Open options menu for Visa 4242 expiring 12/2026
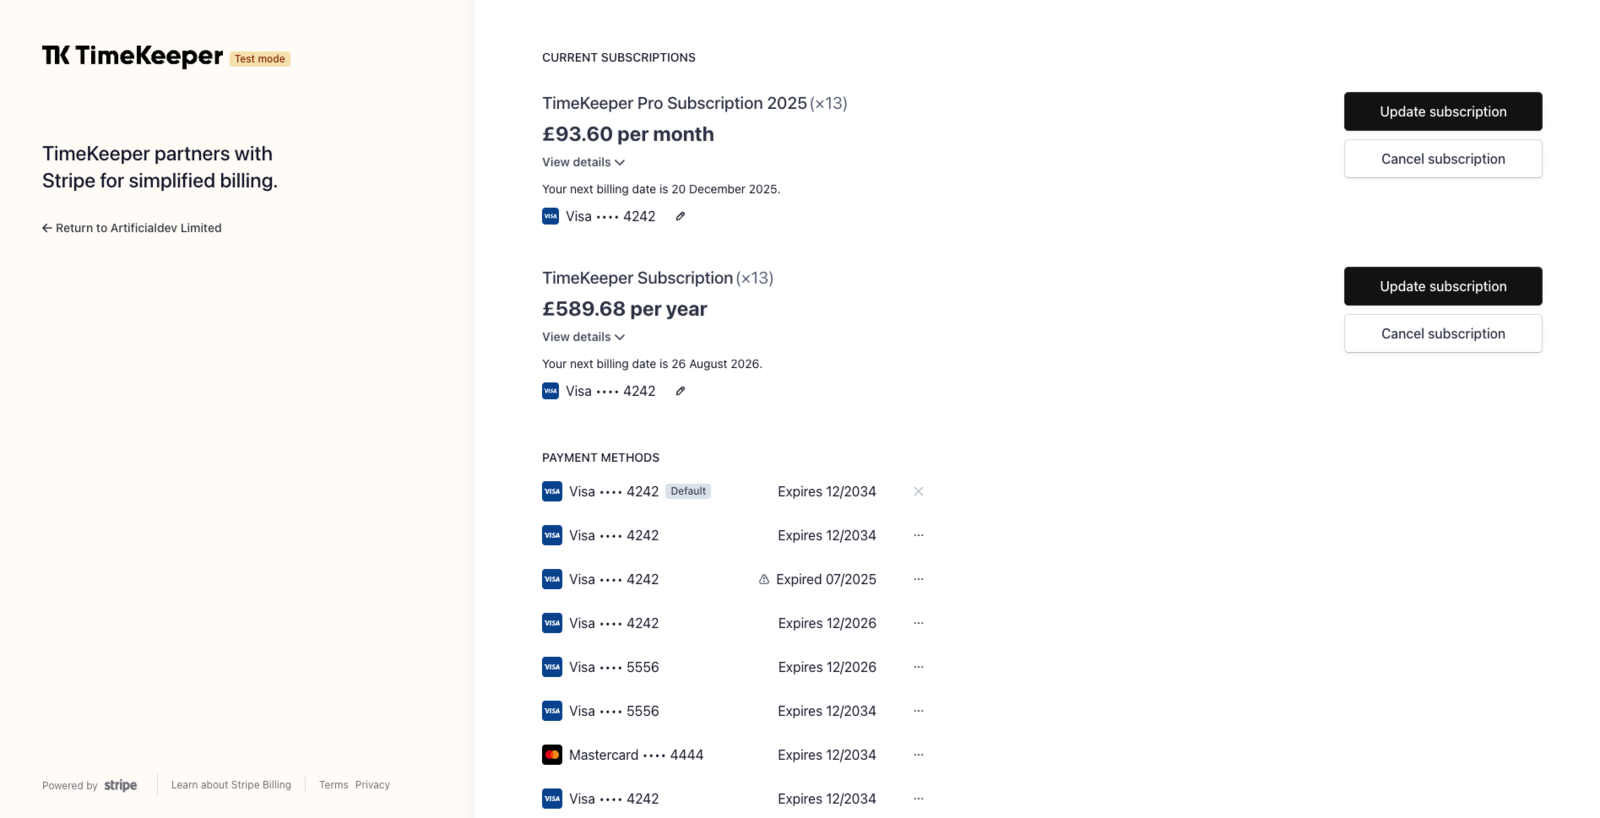This screenshot has width=1600, height=818. [918, 623]
